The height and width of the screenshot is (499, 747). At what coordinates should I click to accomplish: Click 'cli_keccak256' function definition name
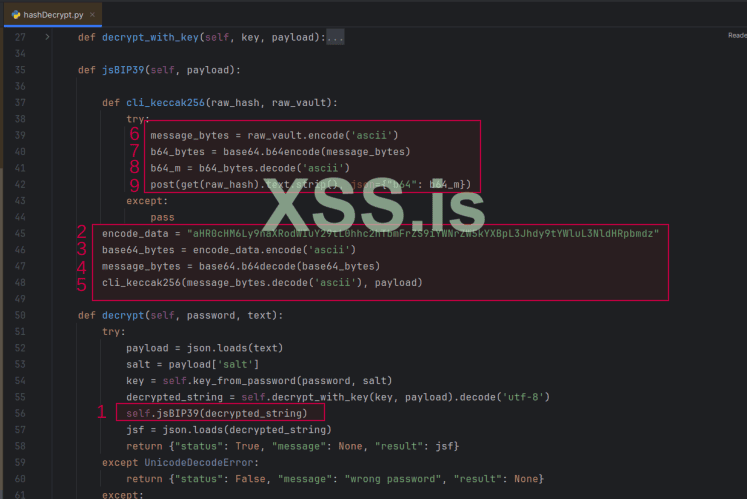click(165, 102)
